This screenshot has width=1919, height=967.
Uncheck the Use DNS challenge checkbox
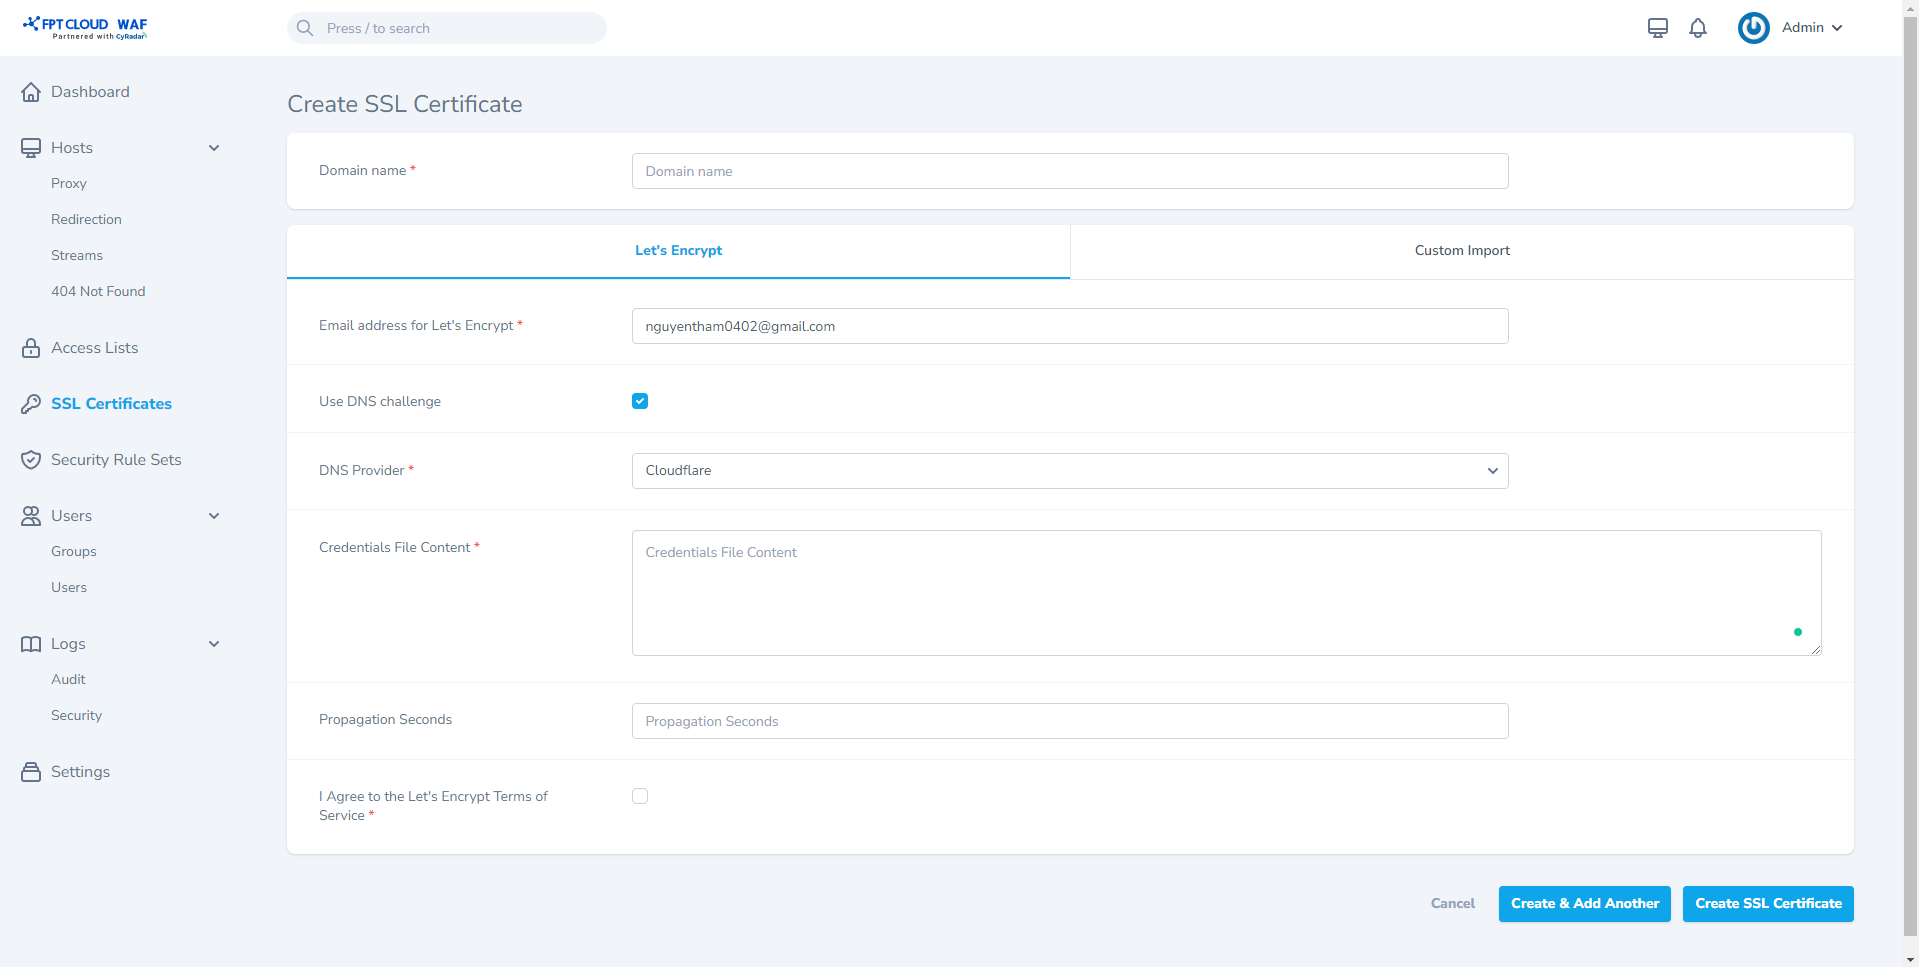tap(640, 401)
